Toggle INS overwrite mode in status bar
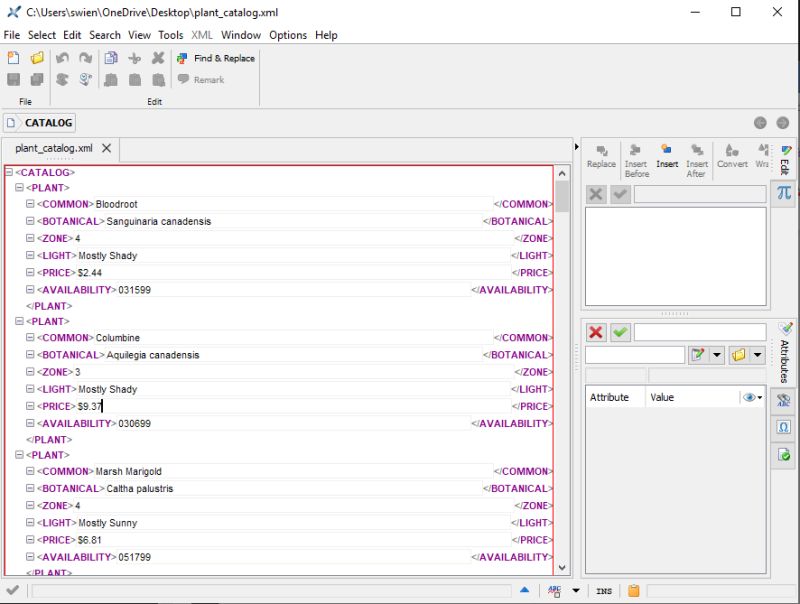This screenshot has width=800, height=604. pos(604,592)
